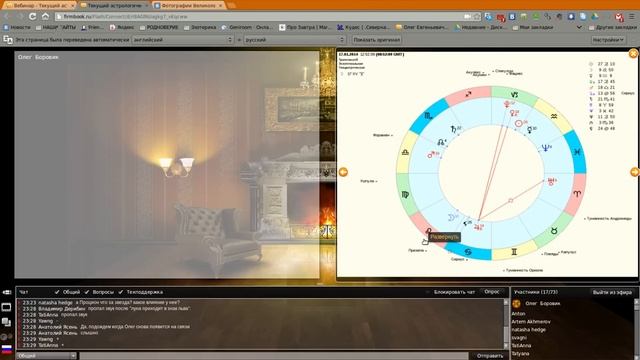
Task: Toggle the Техподдержка chat checkbox
Action: (x=120, y=292)
